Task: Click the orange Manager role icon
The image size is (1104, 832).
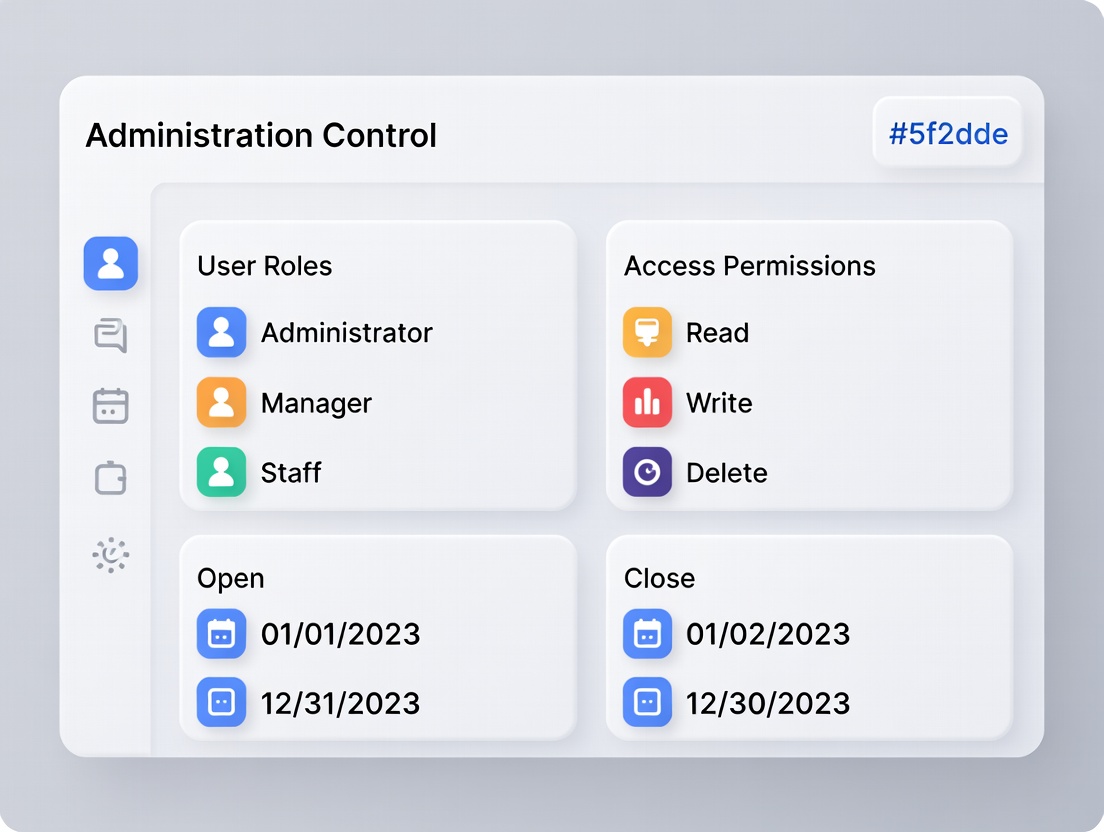Action: pyautogui.click(x=221, y=402)
